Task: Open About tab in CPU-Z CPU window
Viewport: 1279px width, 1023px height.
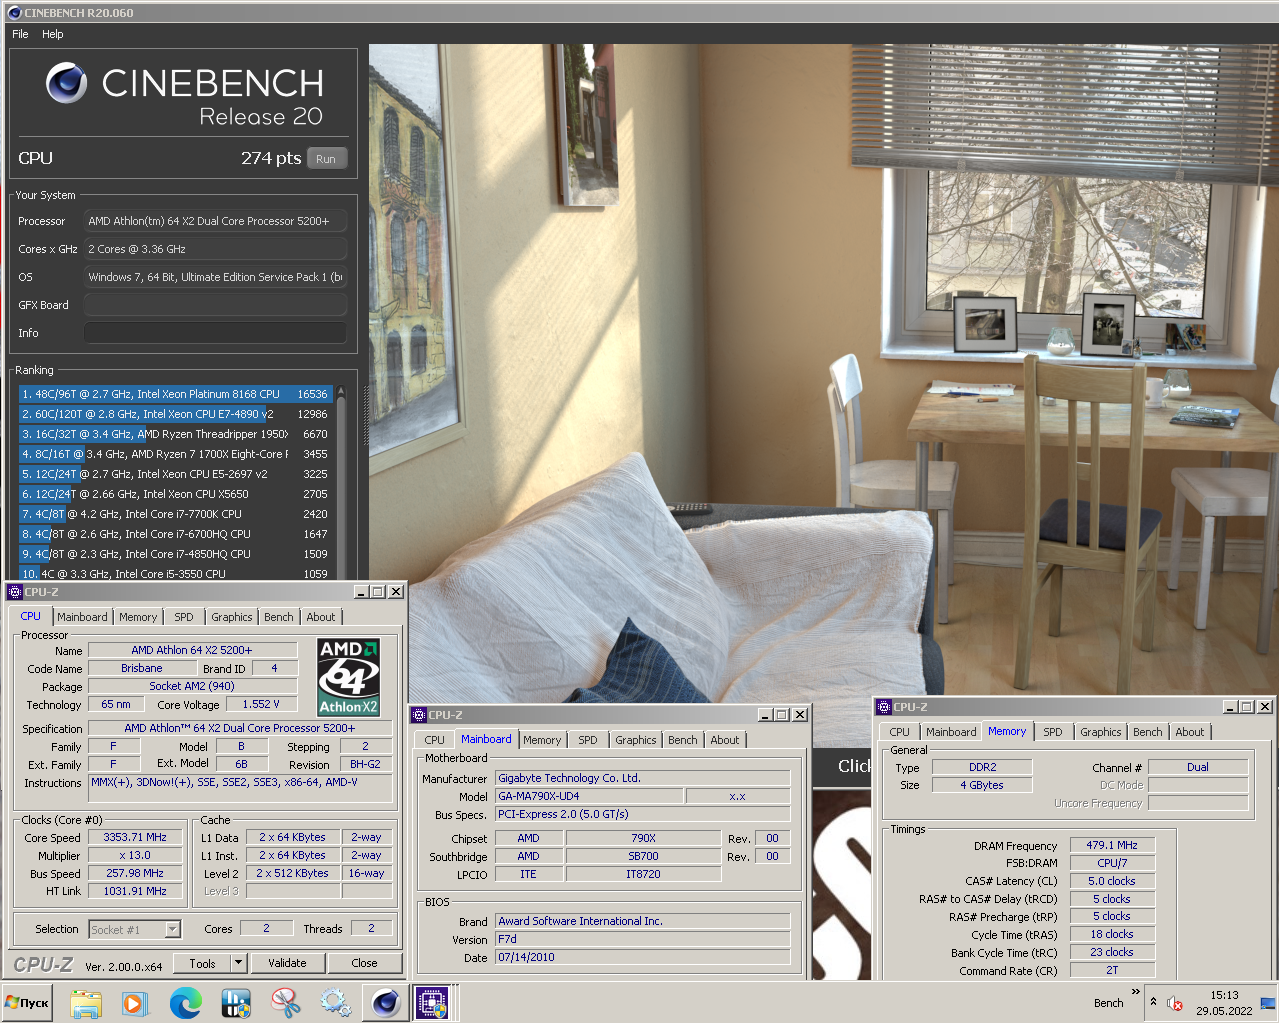Action: point(321,617)
